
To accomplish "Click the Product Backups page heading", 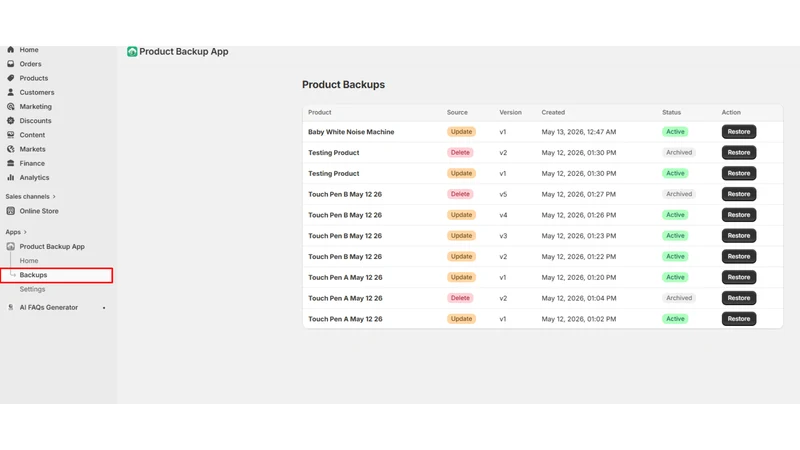I will pyautogui.click(x=343, y=85).
